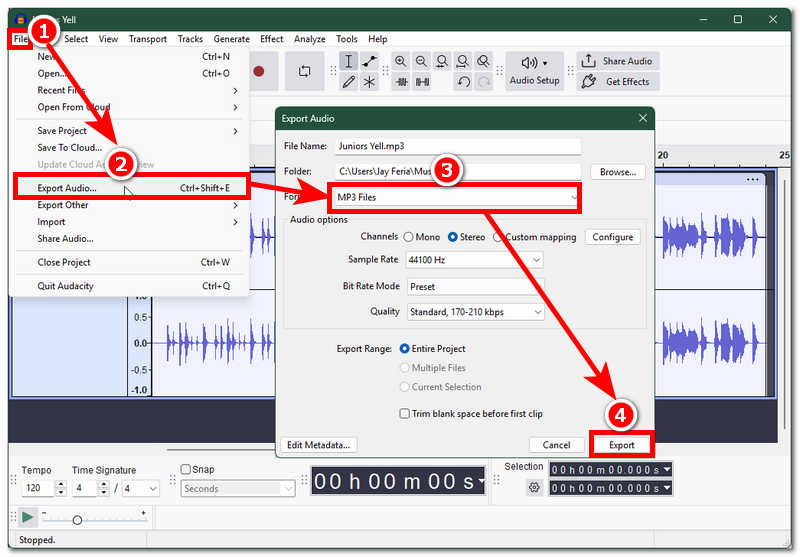Open the Select menu

tap(76, 39)
